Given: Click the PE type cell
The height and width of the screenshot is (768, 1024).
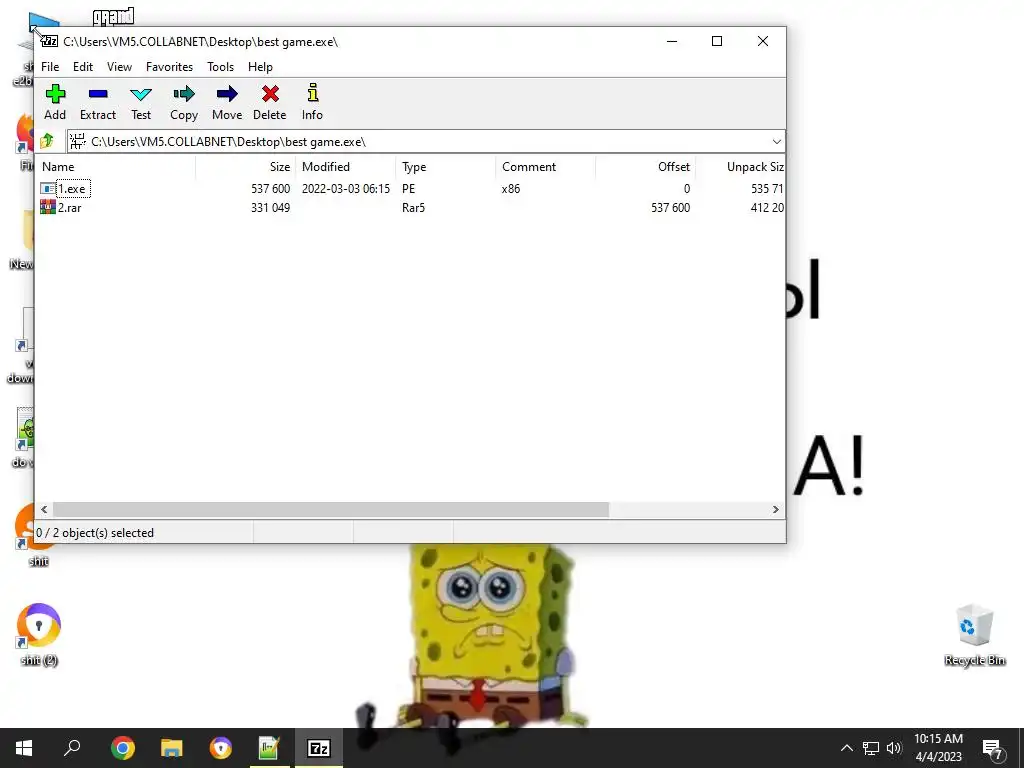Looking at the screenshot, I should click(408, 189).
